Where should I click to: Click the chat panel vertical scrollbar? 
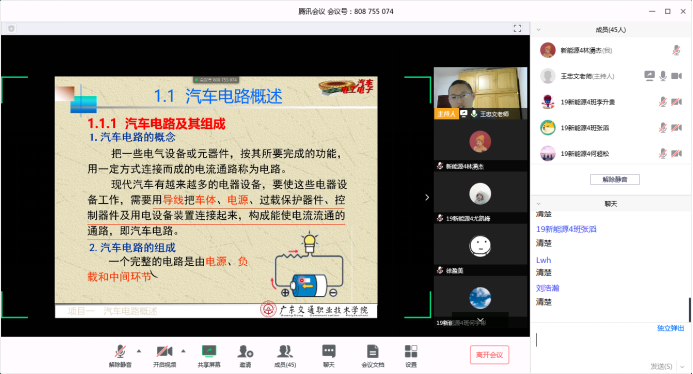coord(689,309)
